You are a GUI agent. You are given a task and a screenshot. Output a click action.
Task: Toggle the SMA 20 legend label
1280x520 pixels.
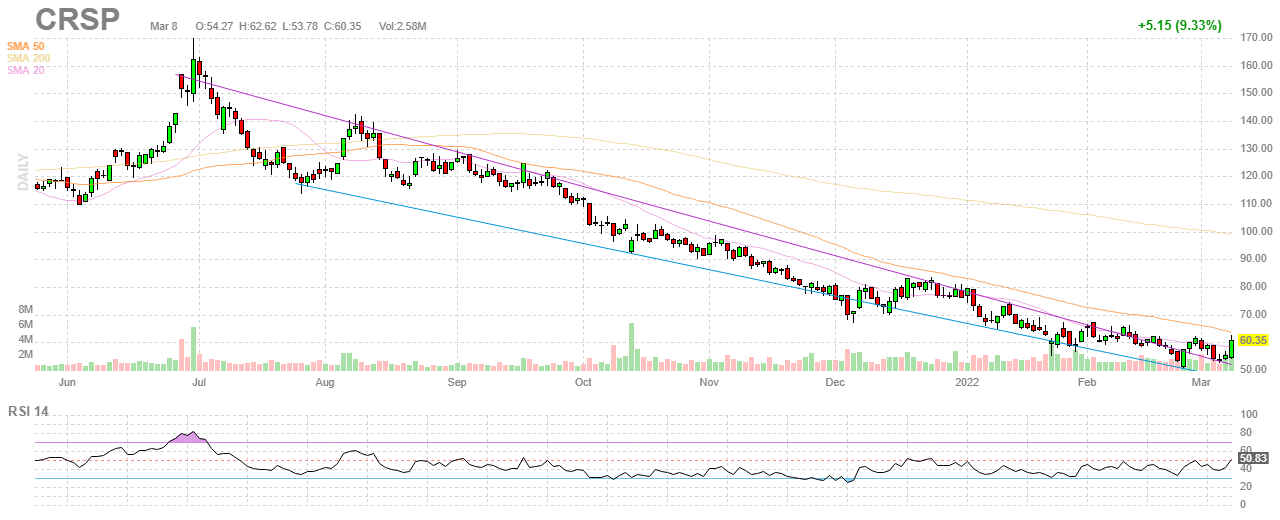pyautogui.click(x=25, y=70)
